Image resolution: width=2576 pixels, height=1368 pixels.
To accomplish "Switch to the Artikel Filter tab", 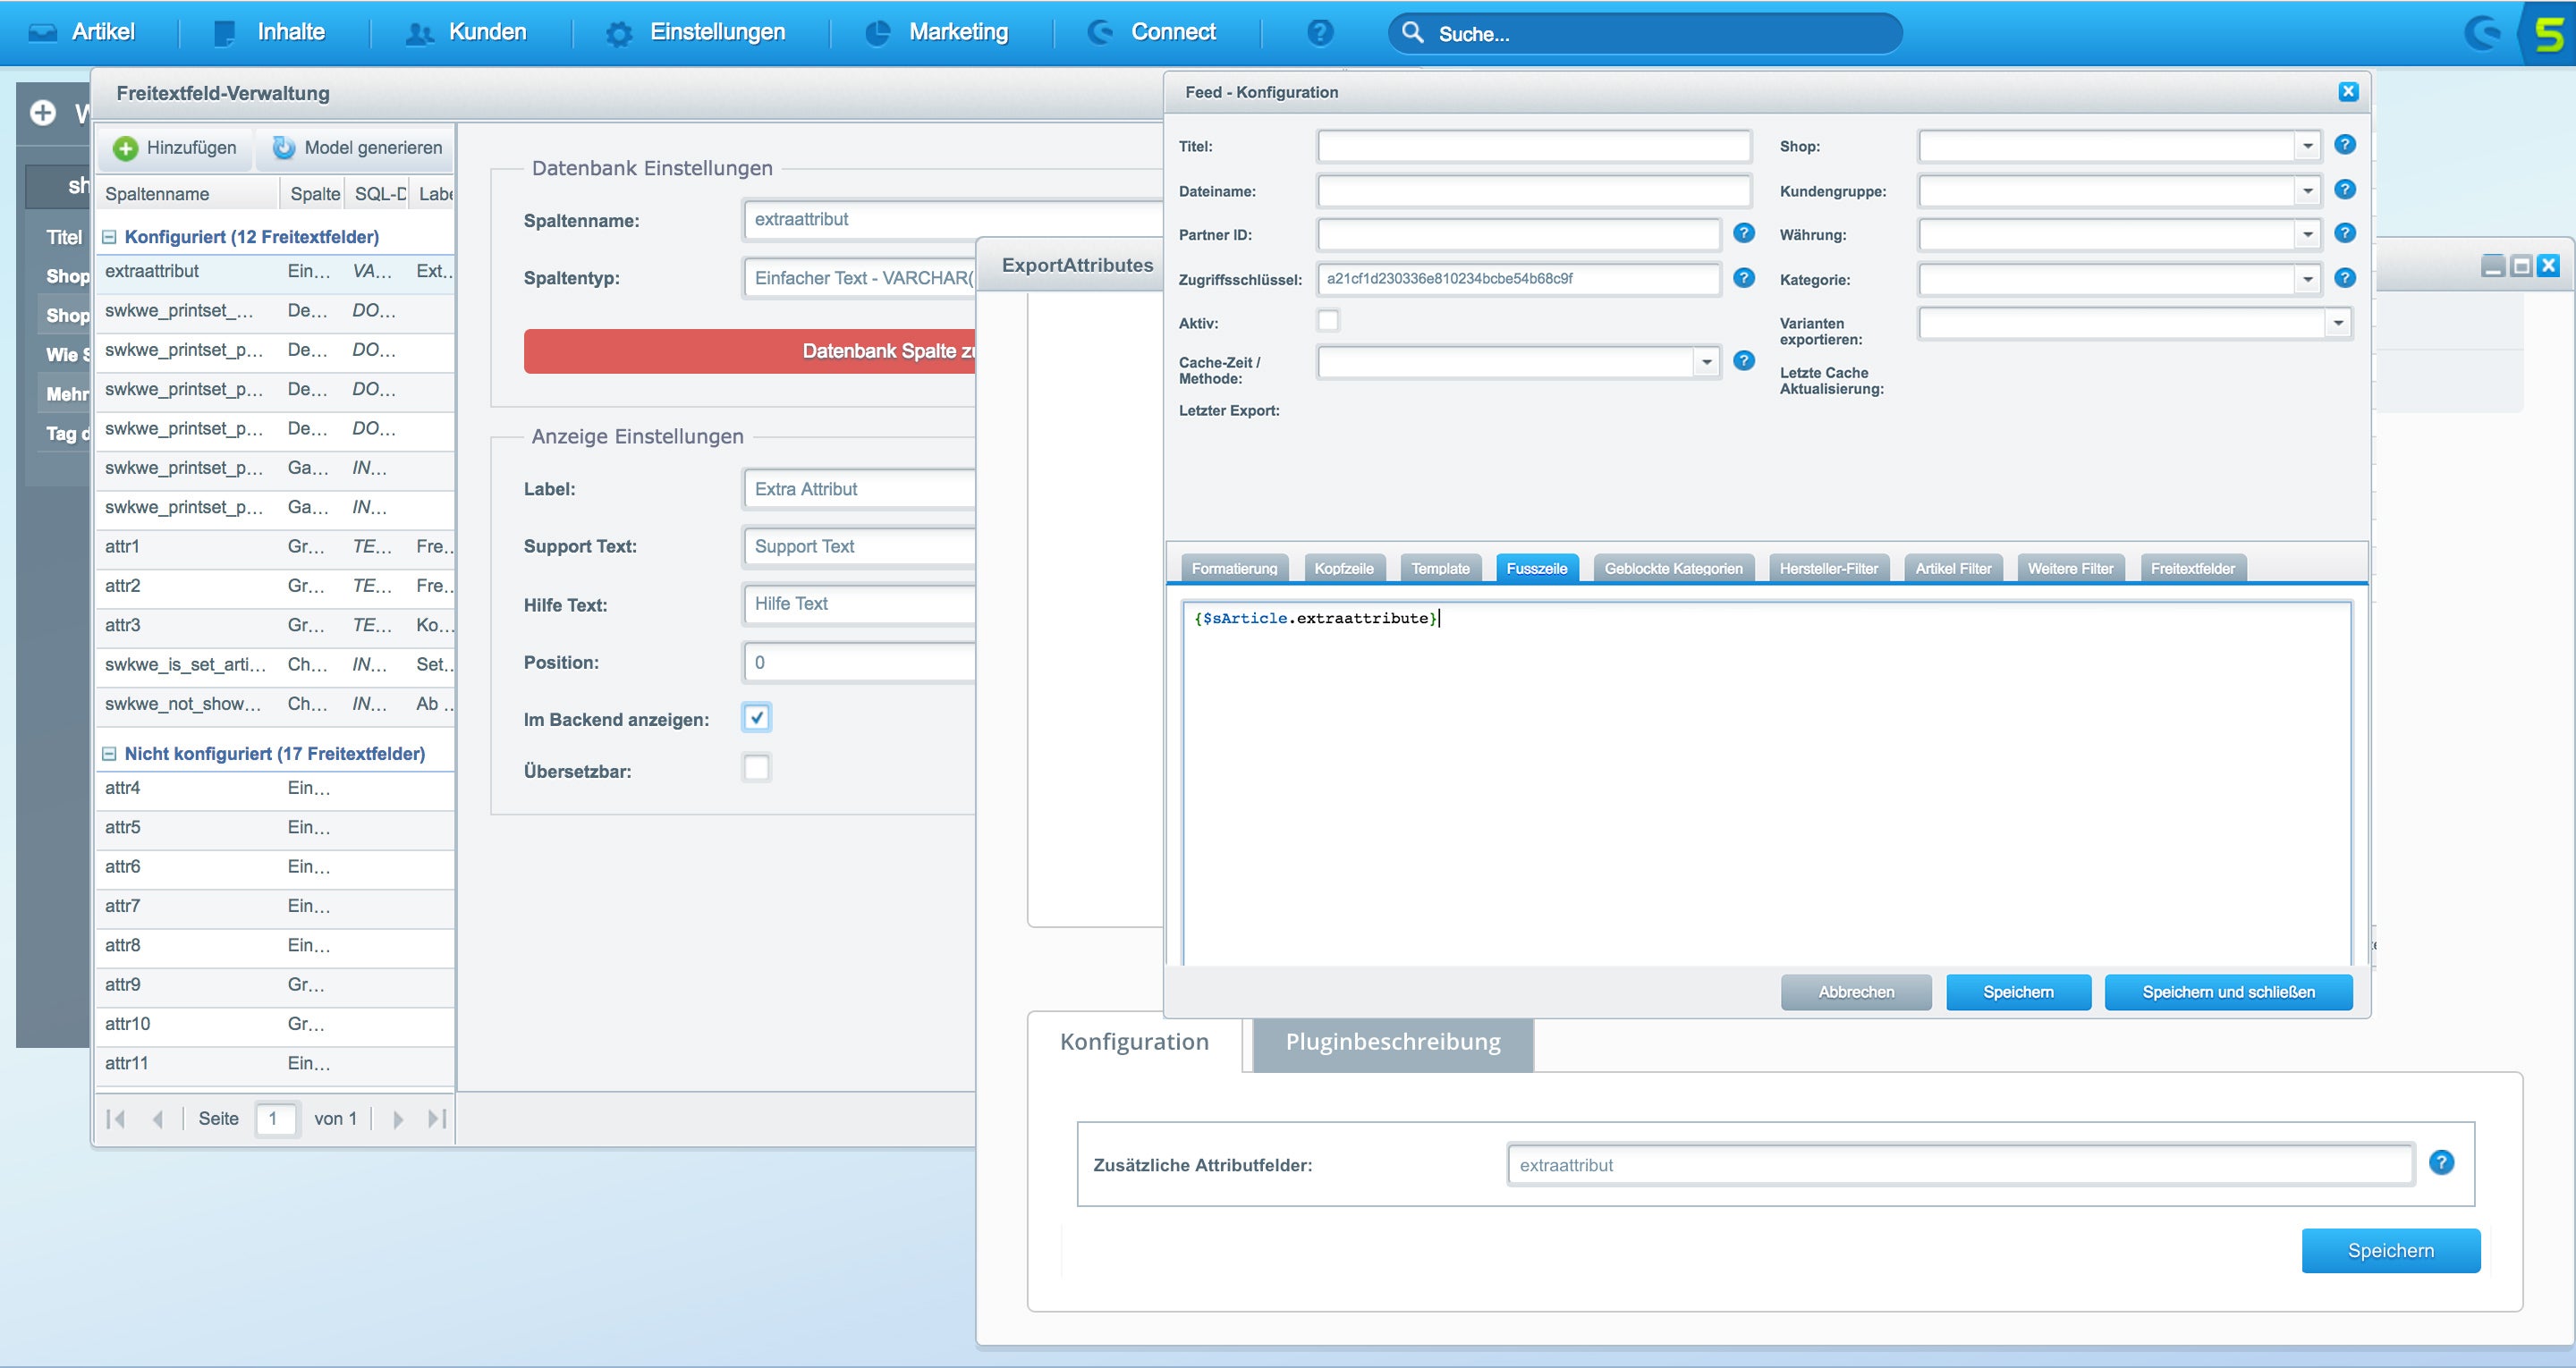I will click(1953, 568).
